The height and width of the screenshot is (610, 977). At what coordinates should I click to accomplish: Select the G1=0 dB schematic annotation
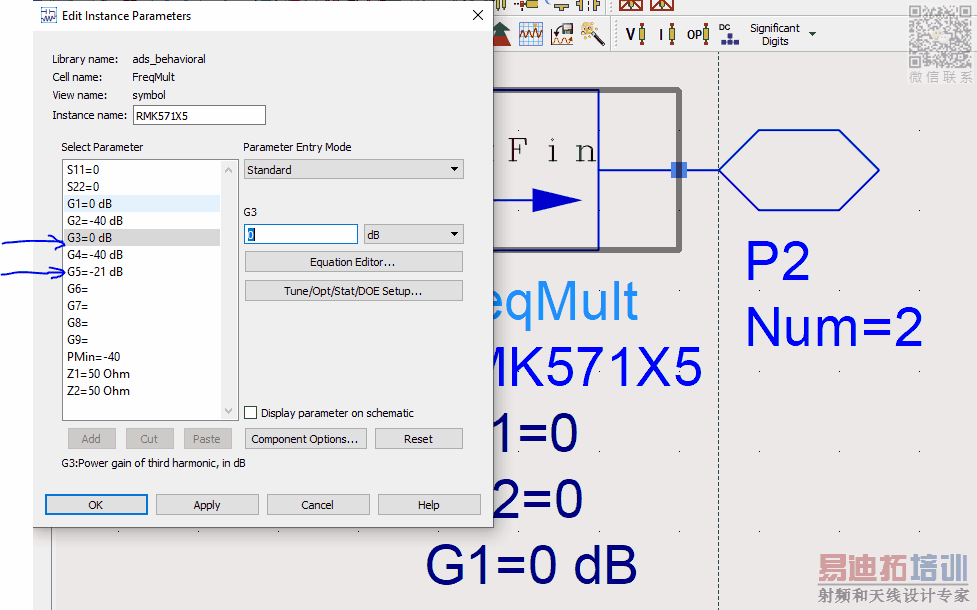(x=531, y=565)
